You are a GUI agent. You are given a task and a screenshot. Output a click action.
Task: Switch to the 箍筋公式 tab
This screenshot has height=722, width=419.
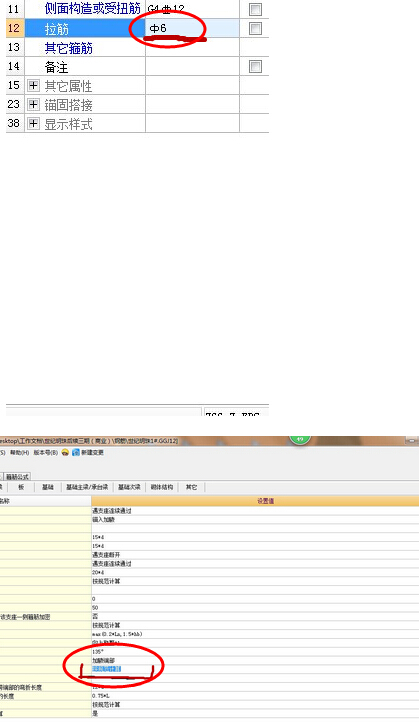point(17,477)
